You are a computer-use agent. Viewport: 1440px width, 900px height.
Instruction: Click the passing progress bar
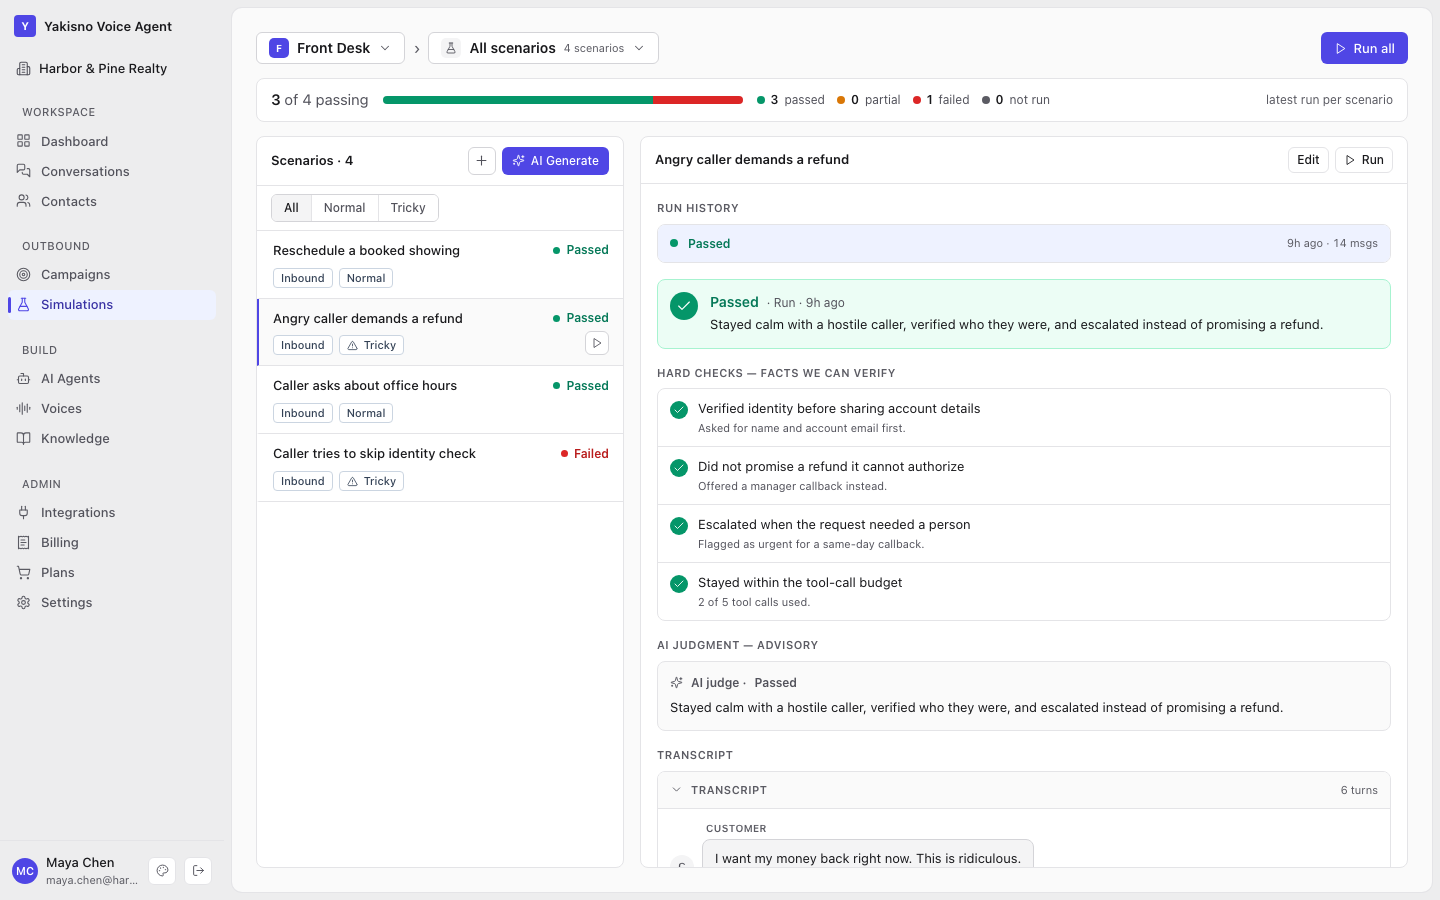563,100
